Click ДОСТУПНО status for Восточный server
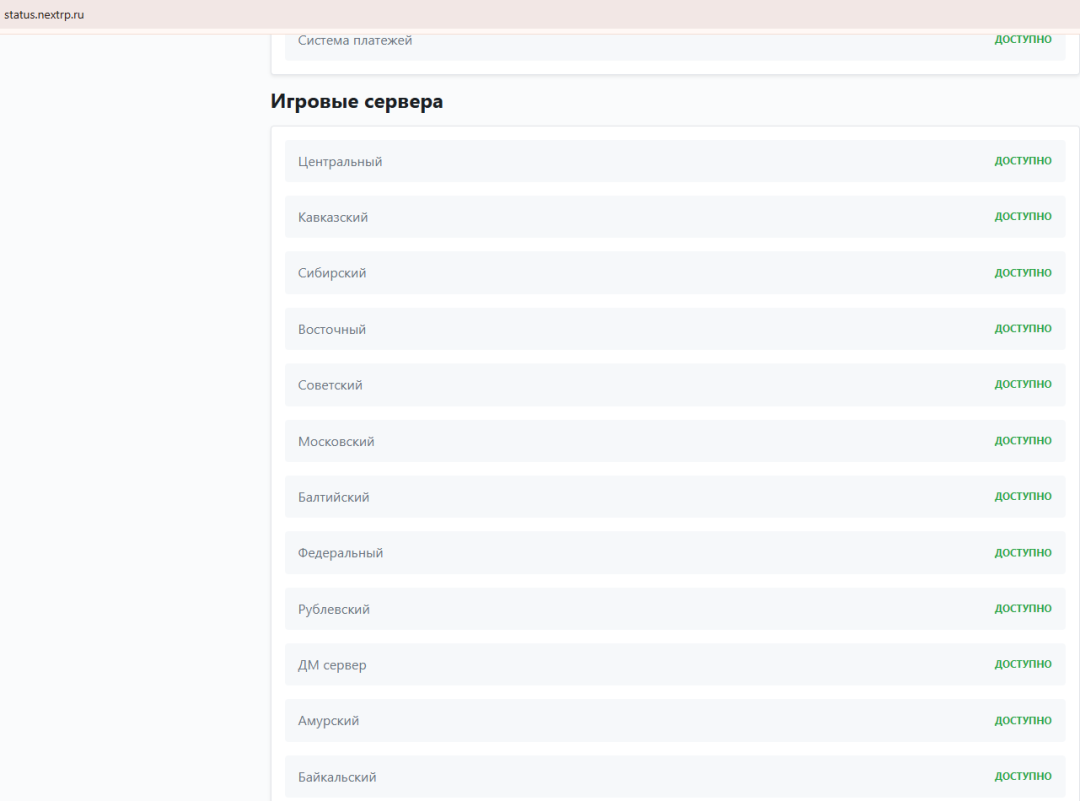The height and width of the screenshot is (801, 1080). point(1022,329)
